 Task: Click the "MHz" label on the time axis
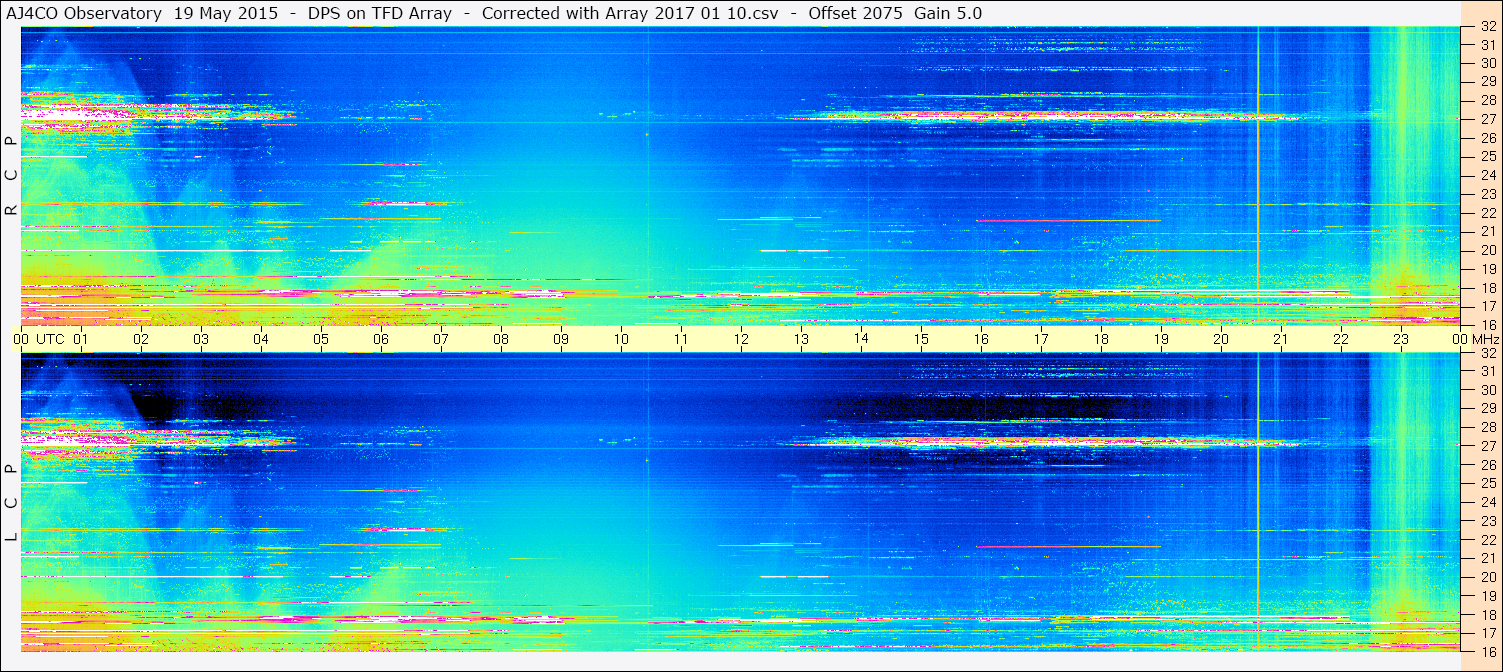pyautogui.click(x=1485, y=339)
